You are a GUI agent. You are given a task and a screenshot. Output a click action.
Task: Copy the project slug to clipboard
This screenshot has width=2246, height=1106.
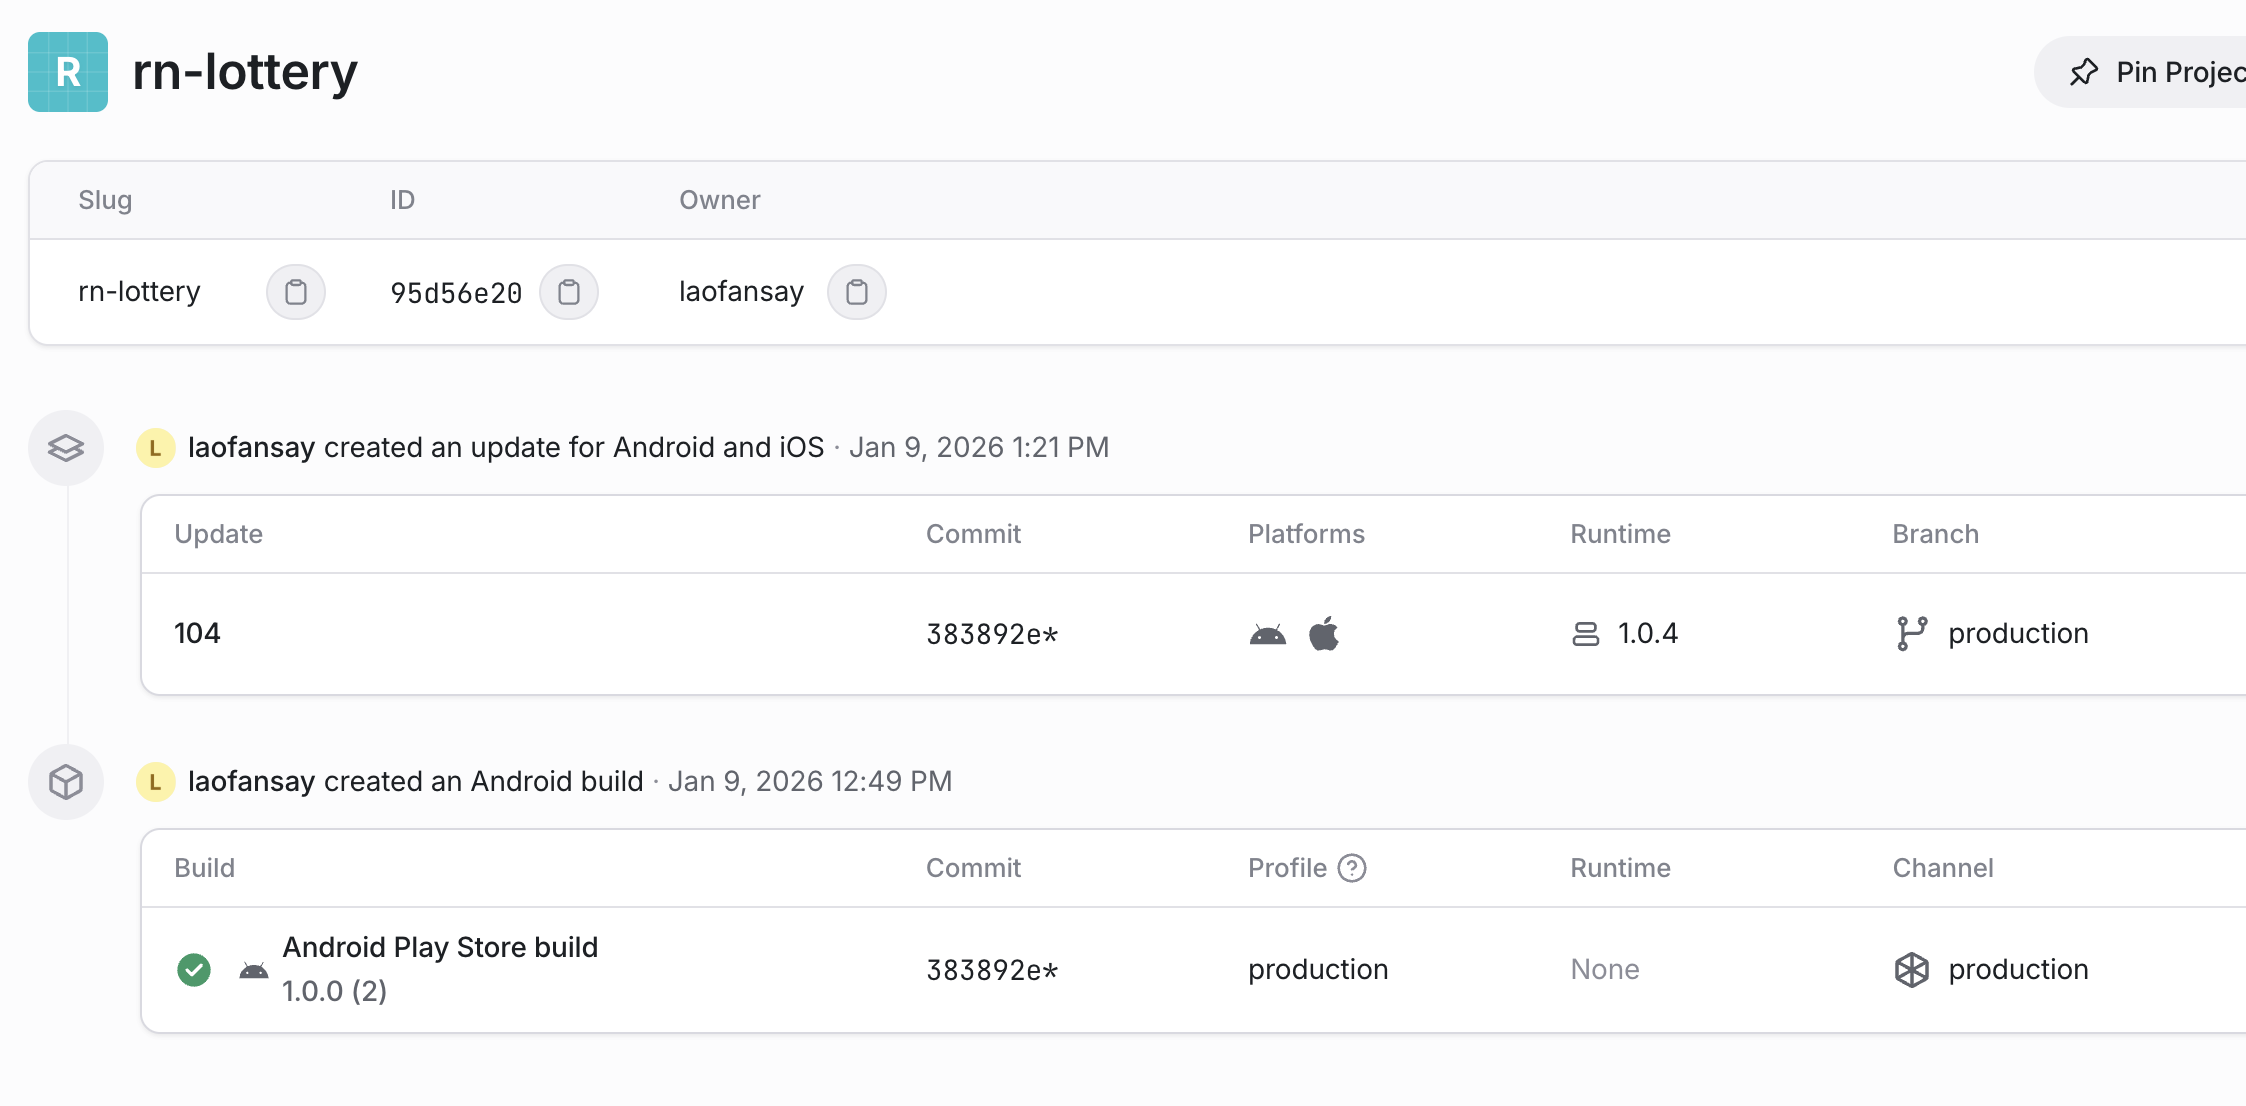[x=296, y=292]
